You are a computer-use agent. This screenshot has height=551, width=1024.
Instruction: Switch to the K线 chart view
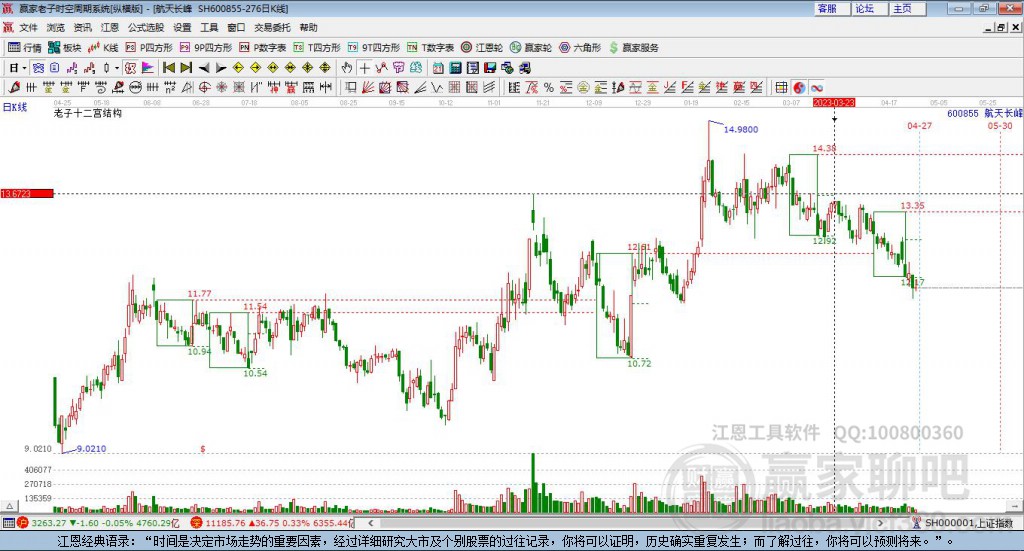click(103, 48)
